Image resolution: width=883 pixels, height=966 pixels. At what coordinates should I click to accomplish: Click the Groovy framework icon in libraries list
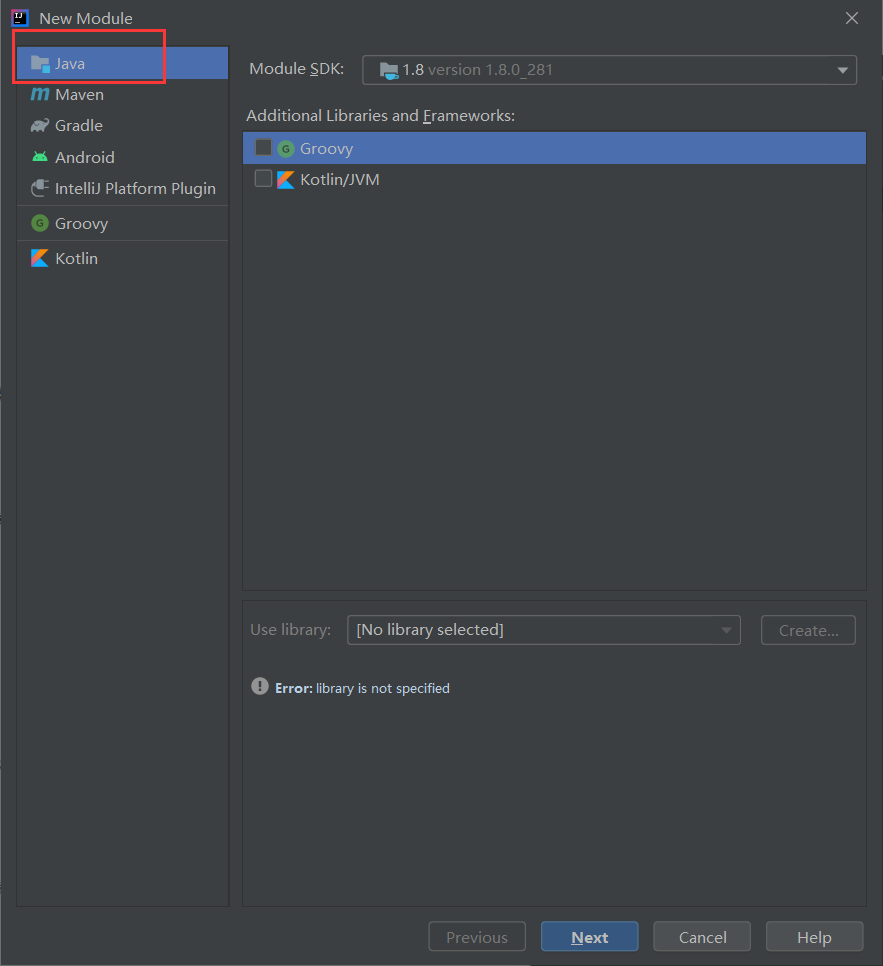coord(285,148)
